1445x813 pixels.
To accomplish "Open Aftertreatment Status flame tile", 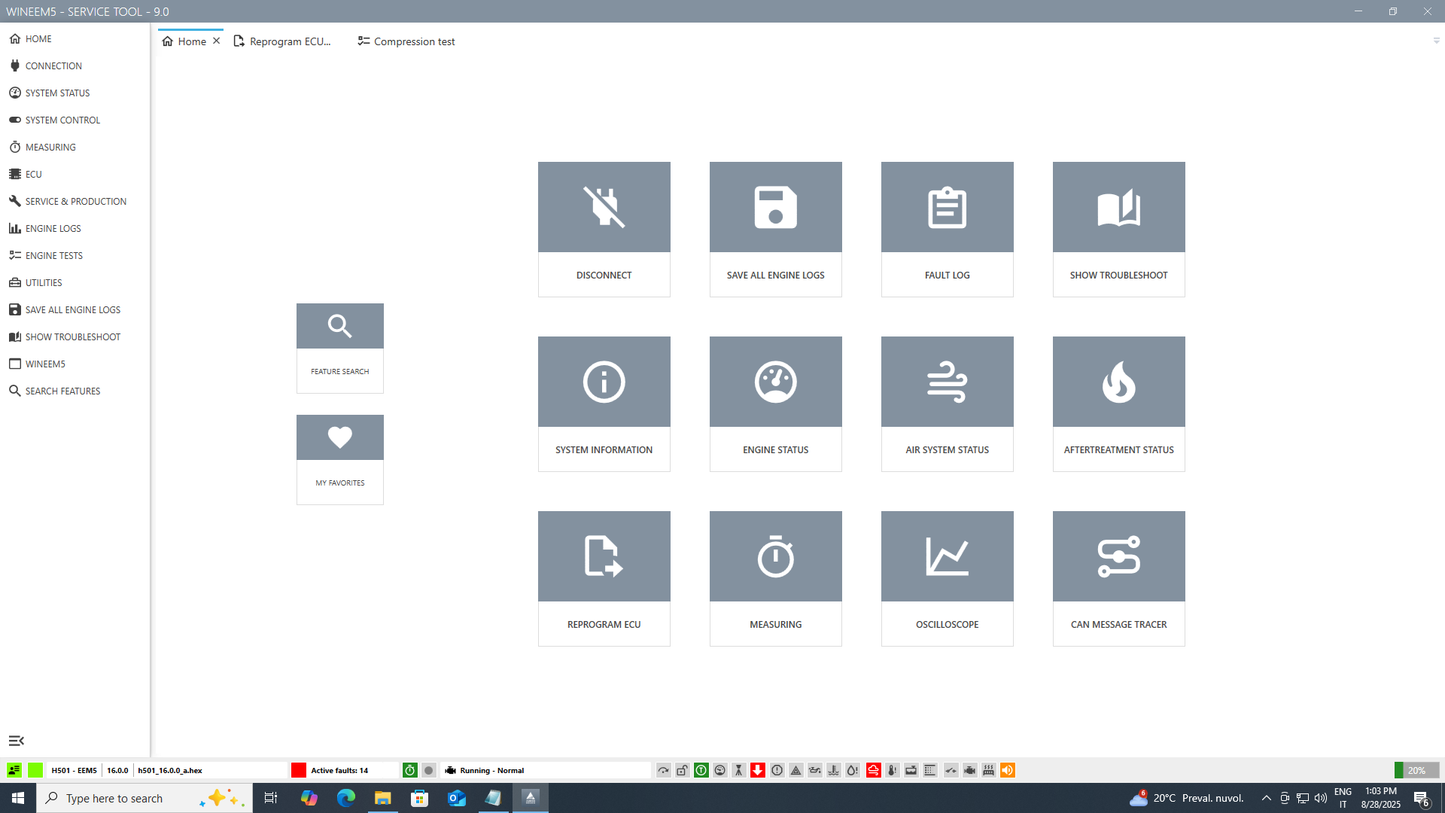I will 1118,383.
